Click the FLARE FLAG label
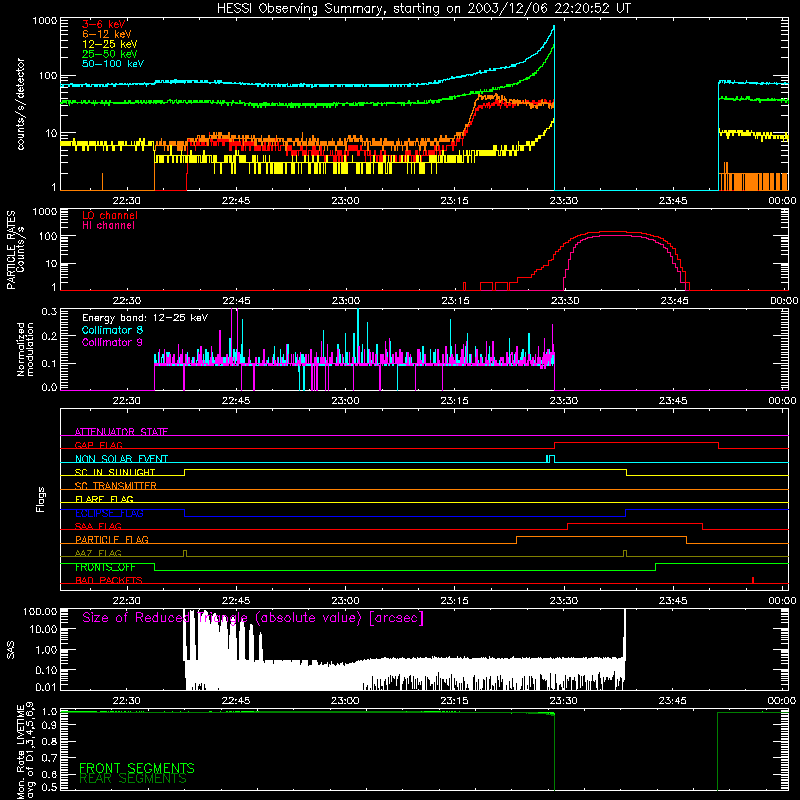The height and width of the screenshot is (800, 800). [104, 499]
